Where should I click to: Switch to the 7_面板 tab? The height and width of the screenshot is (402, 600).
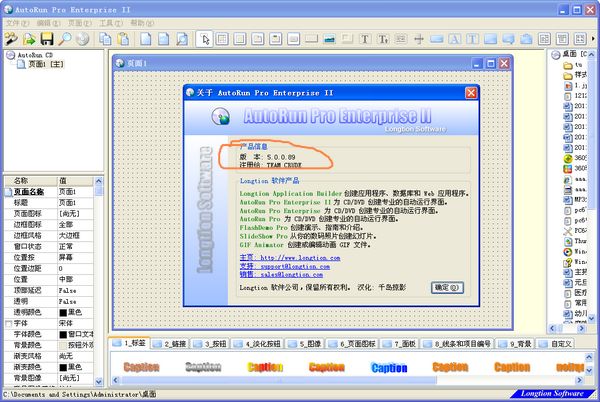(x=399, y=344)
